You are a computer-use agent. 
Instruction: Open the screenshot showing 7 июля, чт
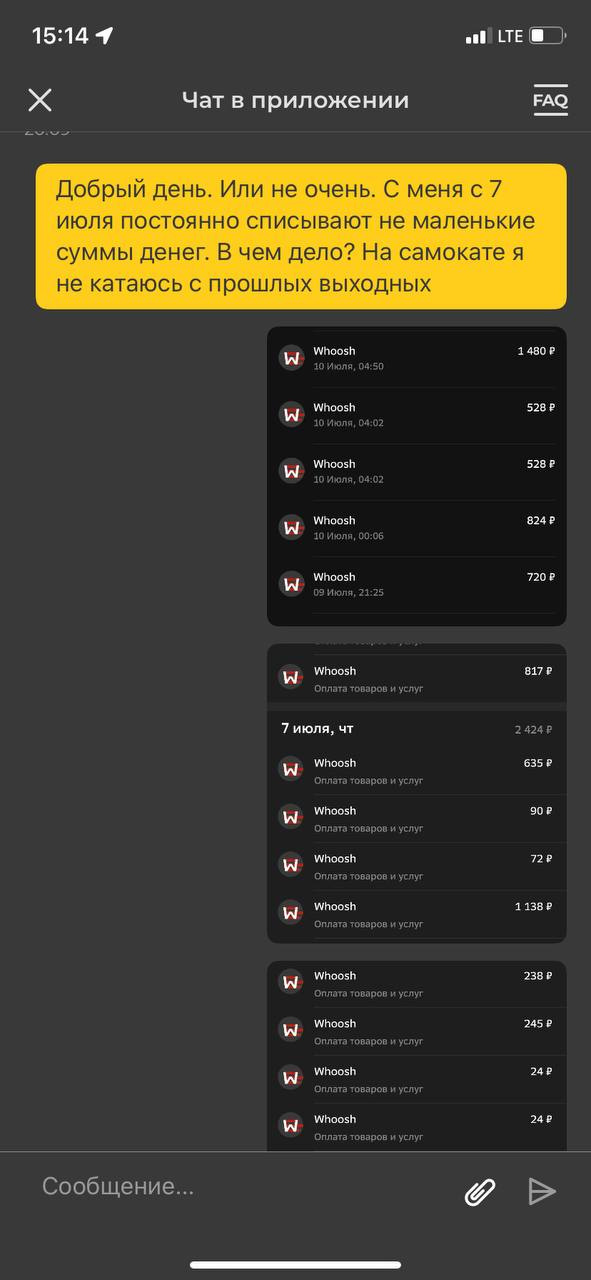tap(417, 793)
